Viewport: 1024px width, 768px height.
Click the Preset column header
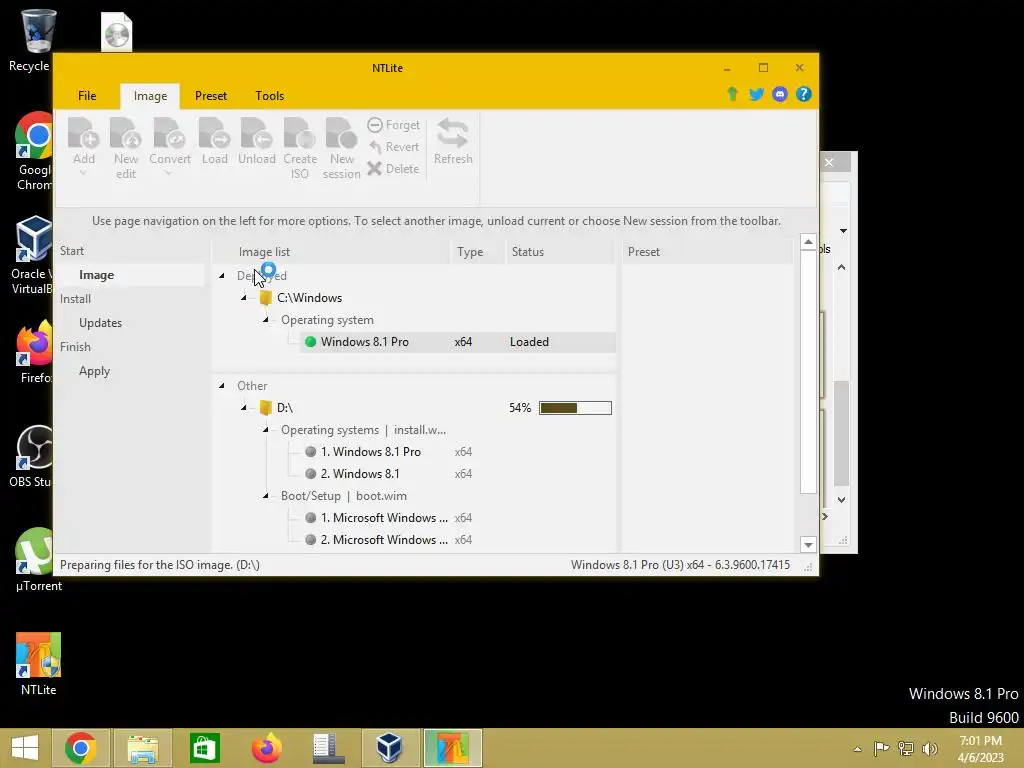click(x=644, y=252)
